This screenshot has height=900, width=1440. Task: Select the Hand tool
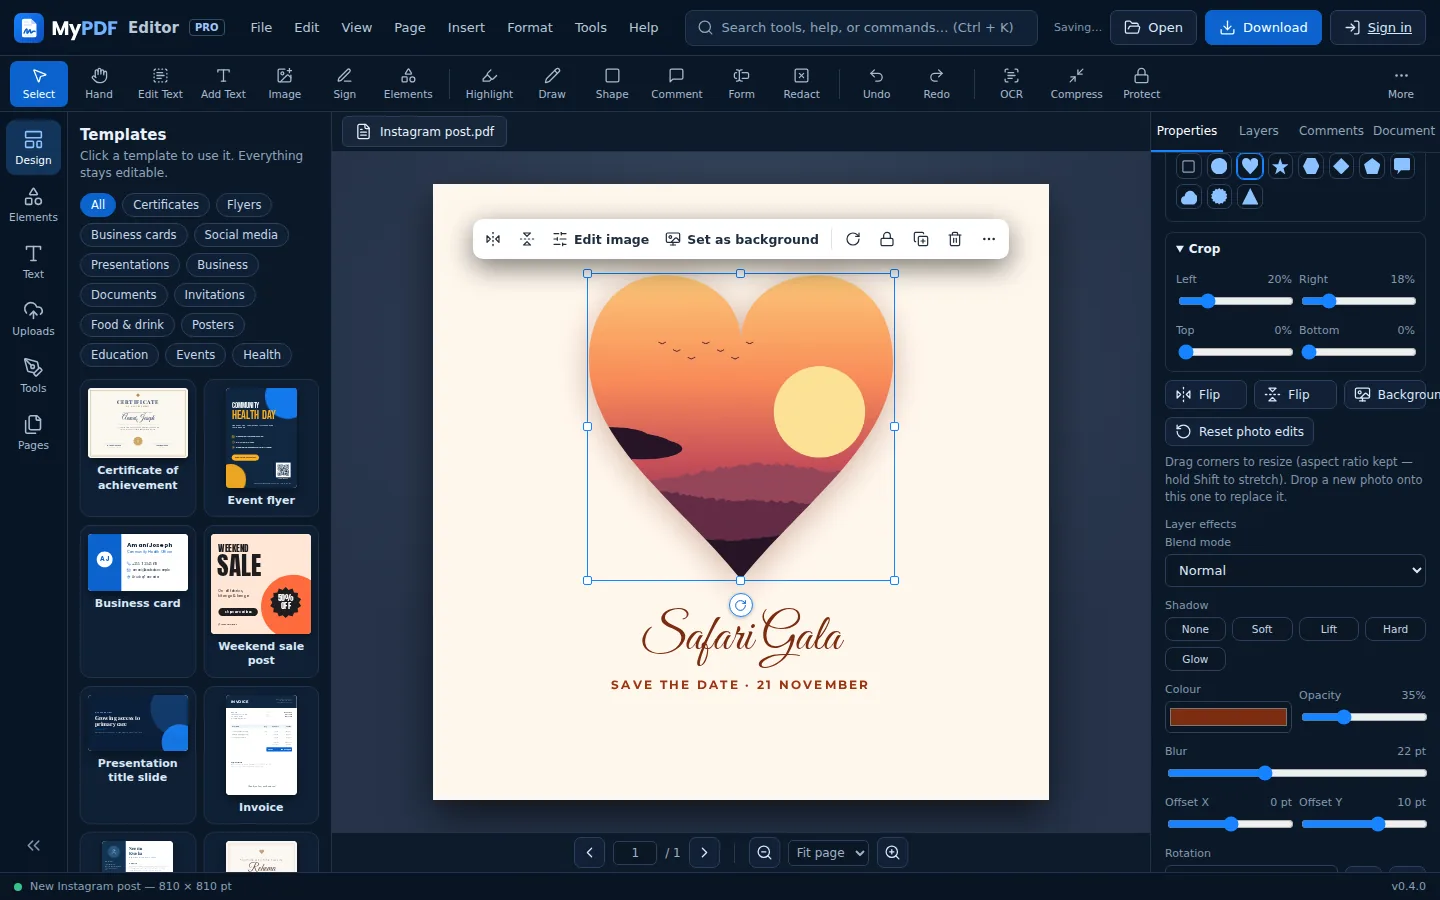(99, 83)
